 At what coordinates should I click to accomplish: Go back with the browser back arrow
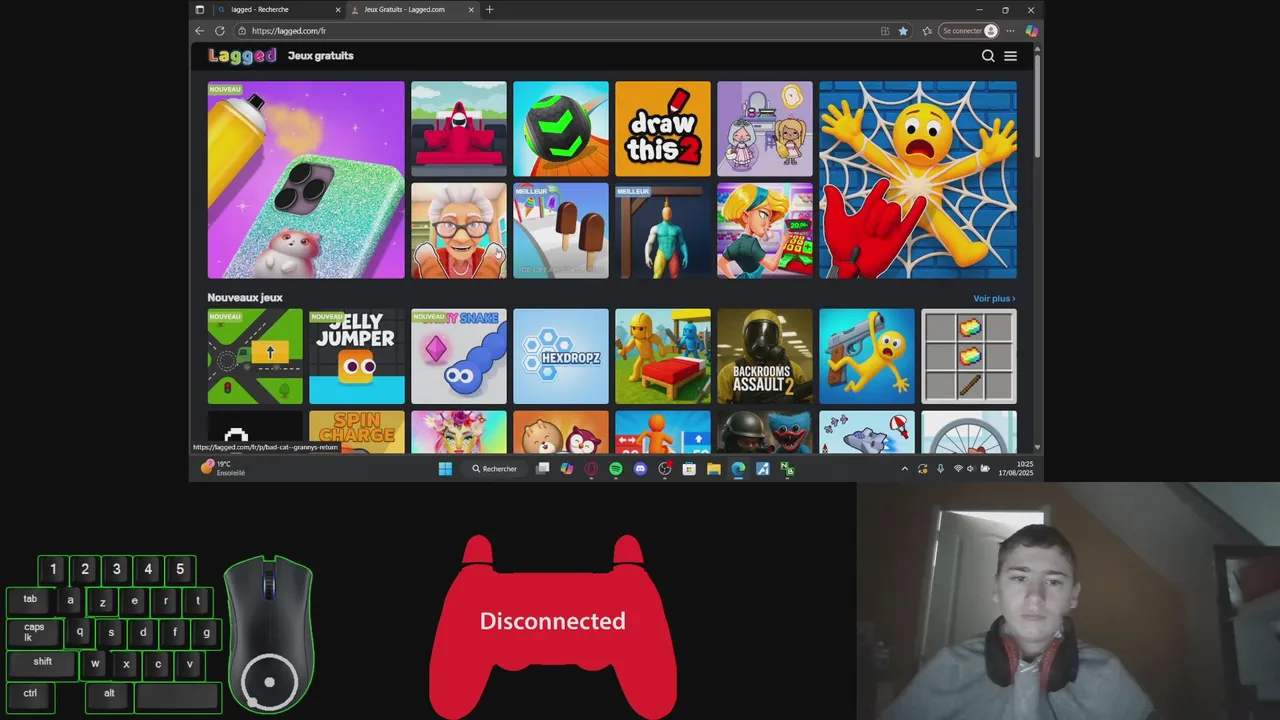[x=199, y=31]
